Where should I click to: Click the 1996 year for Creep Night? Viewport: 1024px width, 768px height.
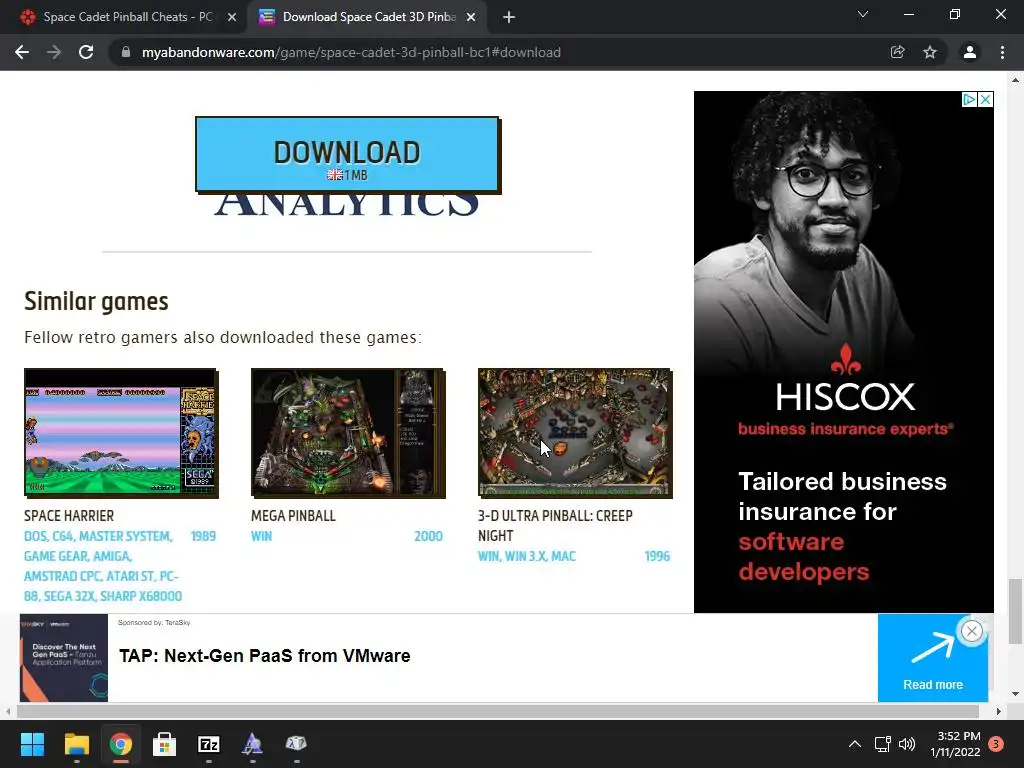pos(657,556)
